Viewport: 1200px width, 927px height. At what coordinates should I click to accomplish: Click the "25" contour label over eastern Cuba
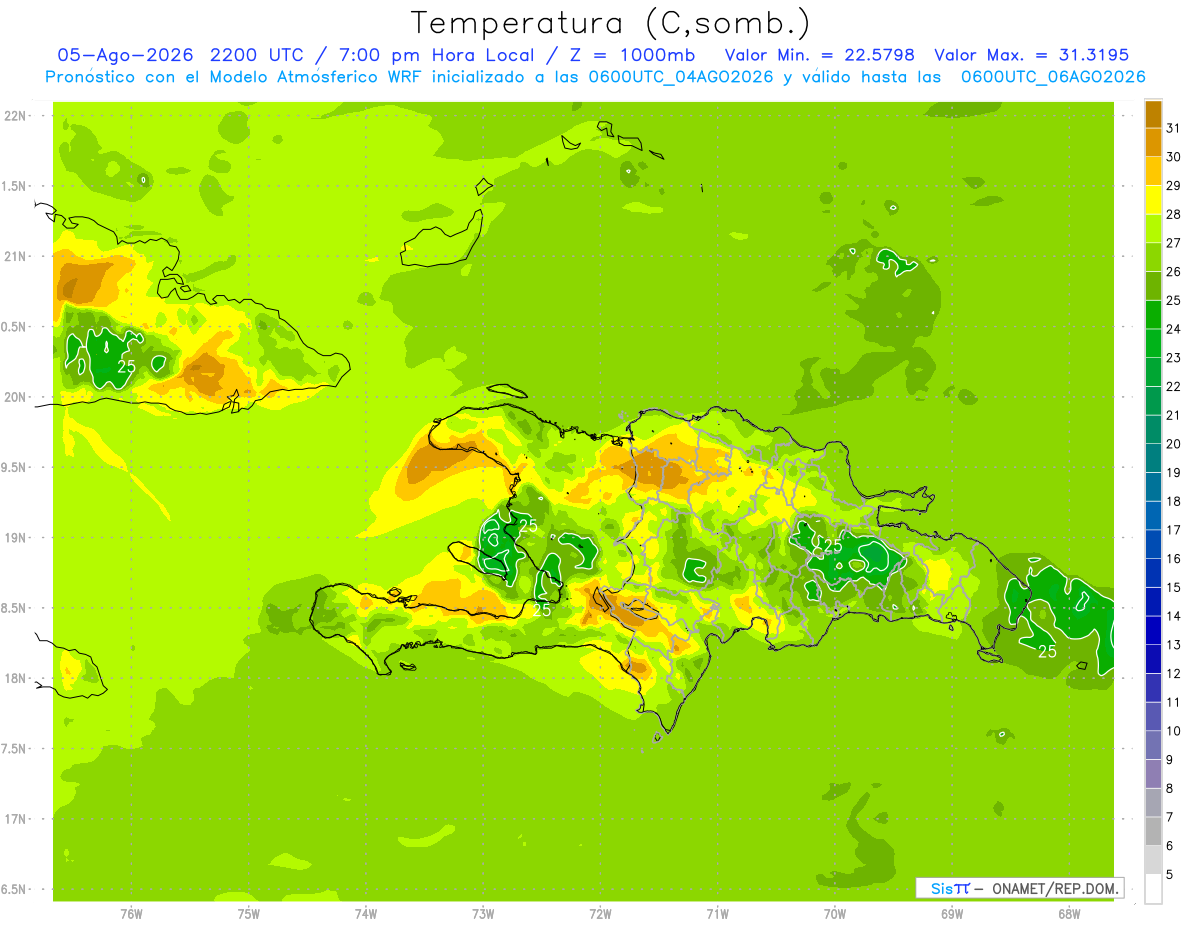(126, 366)
